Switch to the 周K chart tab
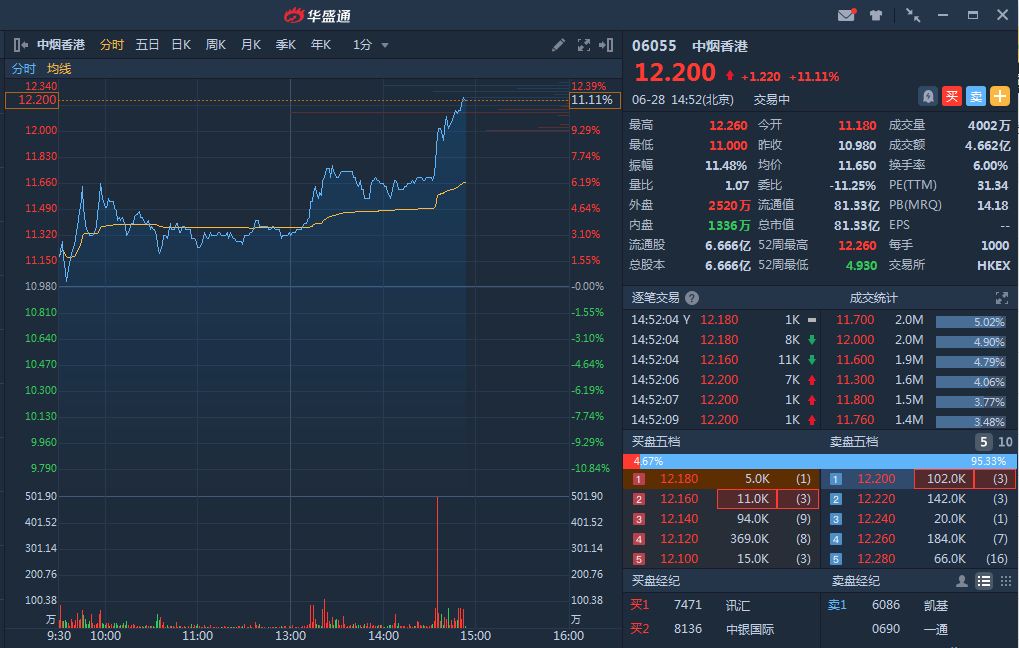Screen dimensions: 1019x648 [x=215, y=45]
